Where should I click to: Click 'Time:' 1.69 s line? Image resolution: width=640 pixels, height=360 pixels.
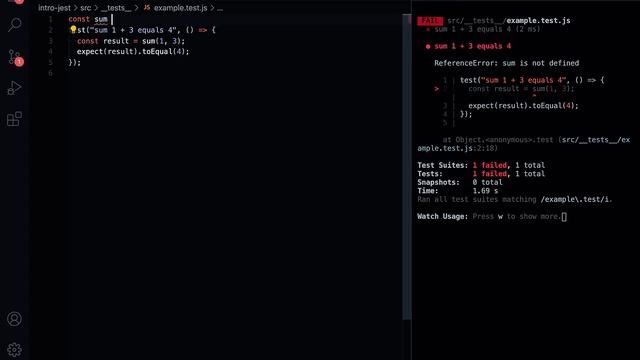tap(458, 191)
